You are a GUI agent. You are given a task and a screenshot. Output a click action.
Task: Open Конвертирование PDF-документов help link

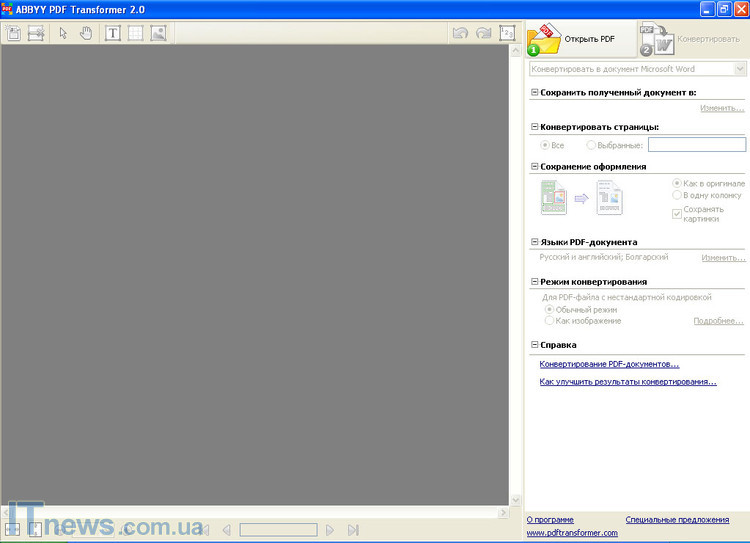pyautogui.click(x=609, y=364)
